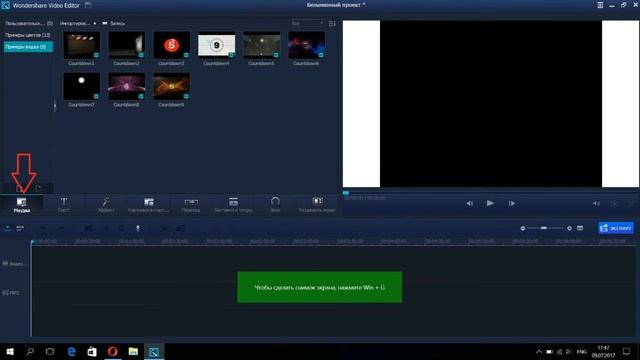The height and width of the screenshot is (360, 640).
Task: Step to the previous frame
Action: pos(469,203)
